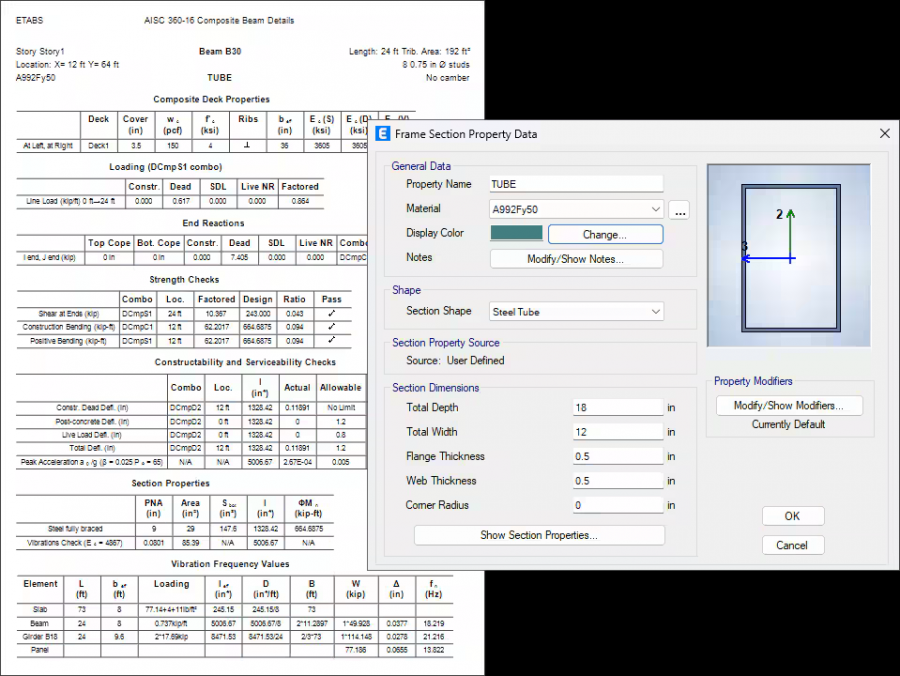This screenshot has height=676, width=900.
Task: Open Modify/Show Modifiers...
Action: (789, 405)
